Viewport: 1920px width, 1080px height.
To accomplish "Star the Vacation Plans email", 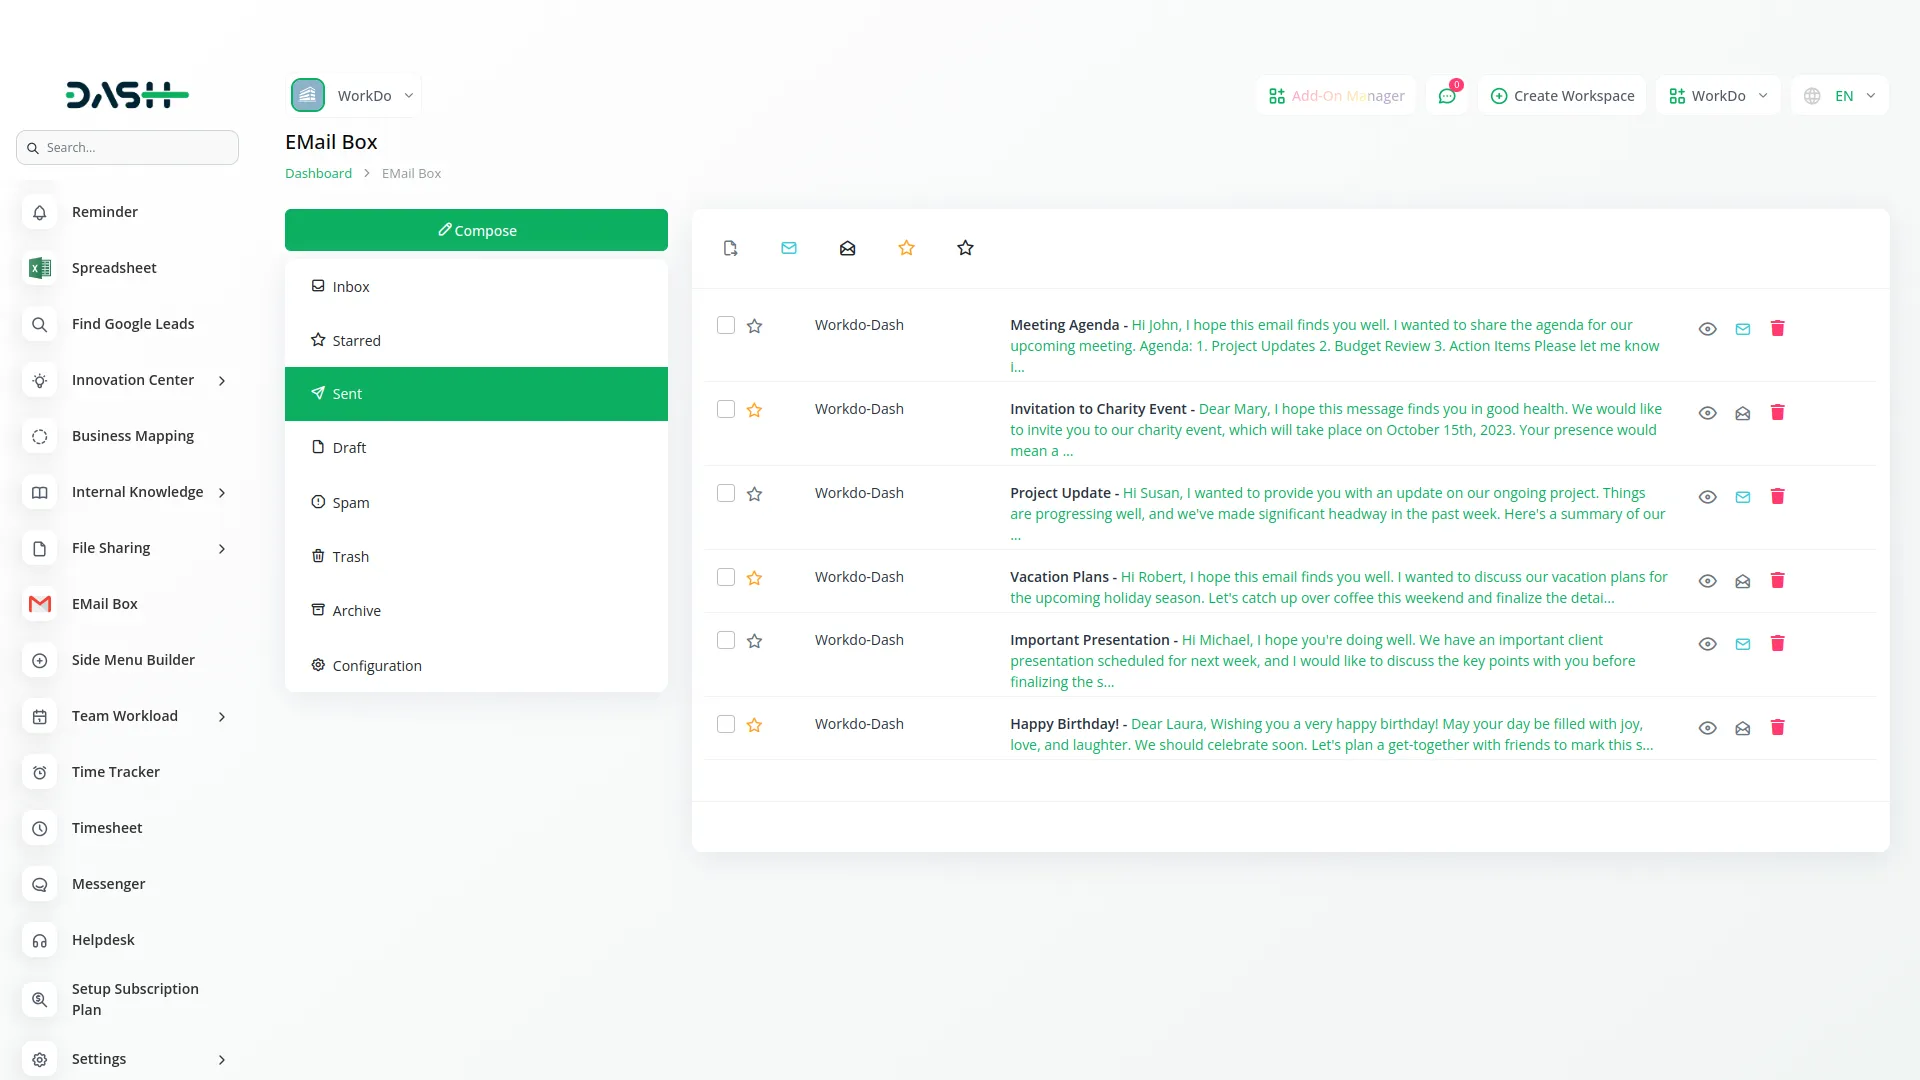I will pos(755,578).
